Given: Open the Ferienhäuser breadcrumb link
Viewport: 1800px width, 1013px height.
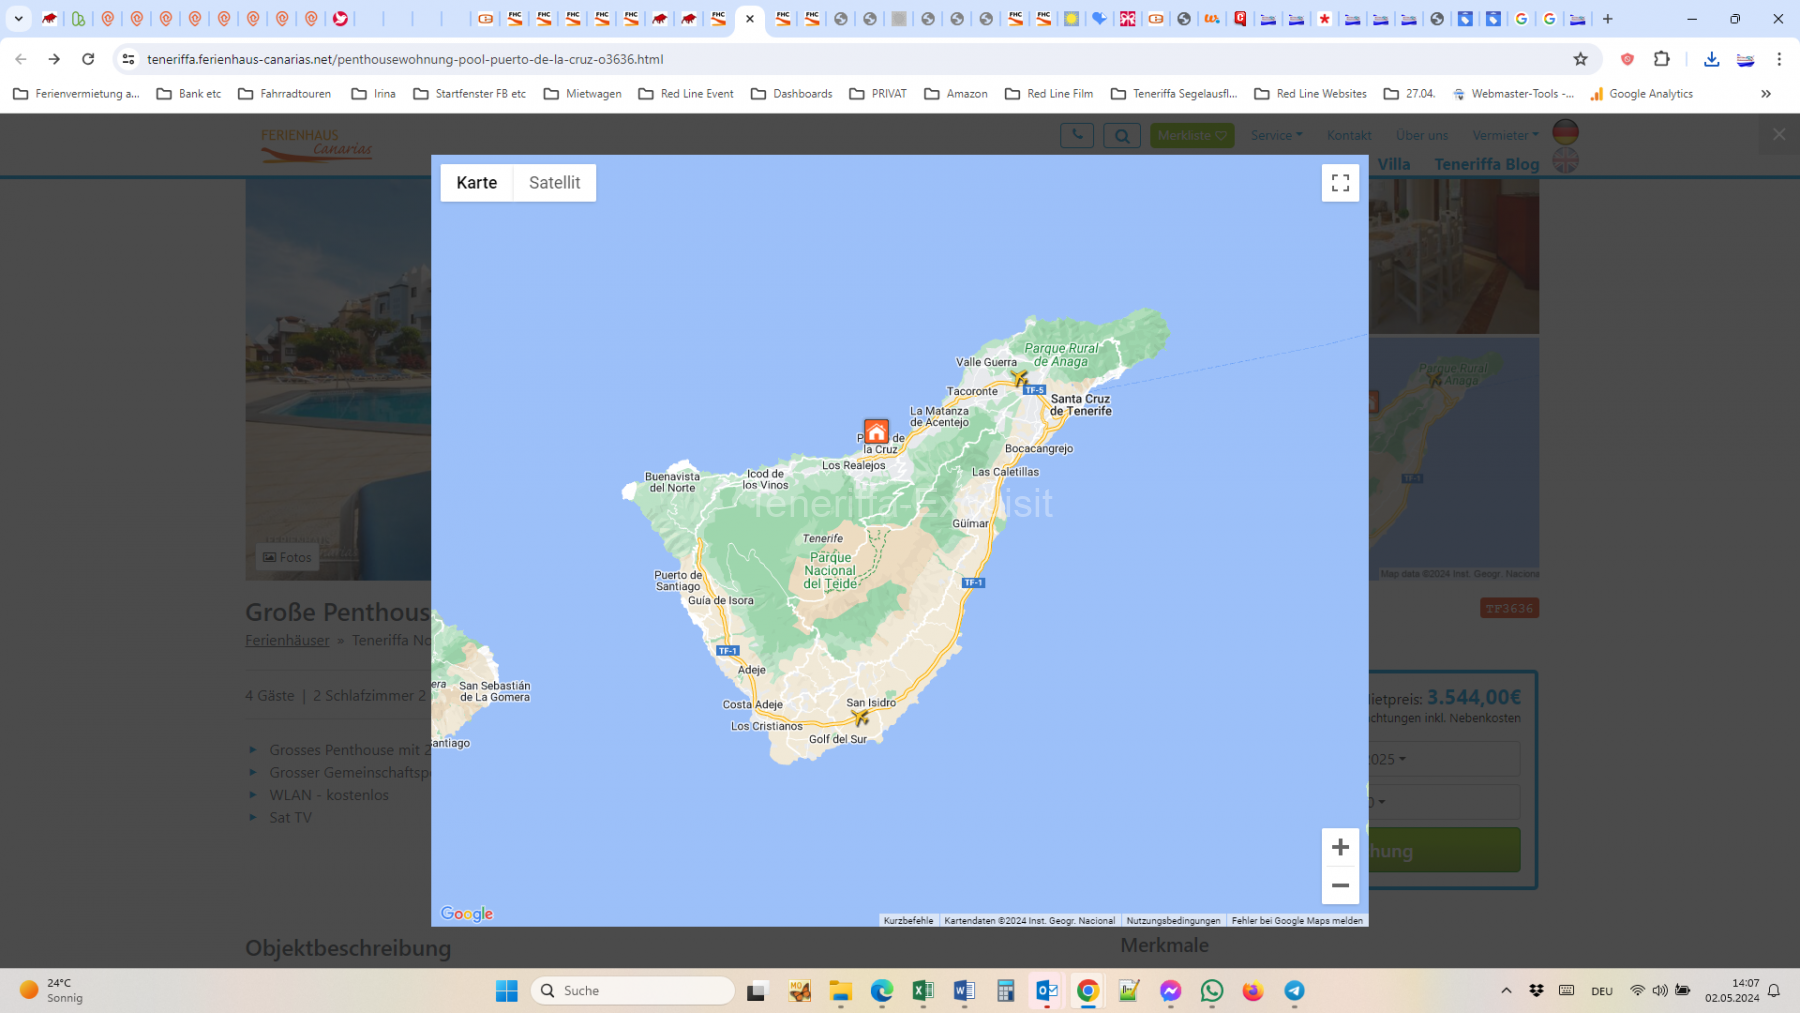Looking at the screenshot, I should point(287,640).
